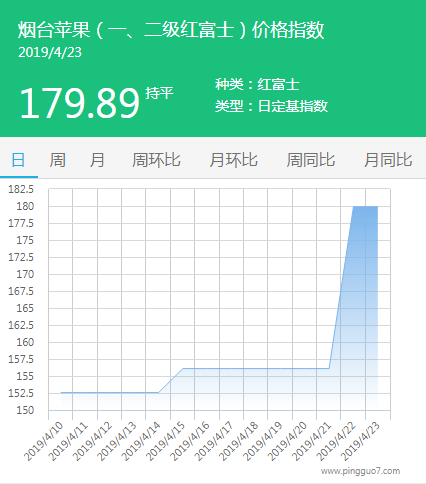Viewport: 426px width, 484px height.
Task: Click the chart title 烟台苹果价格指数
Action: [x=171, y=30]
